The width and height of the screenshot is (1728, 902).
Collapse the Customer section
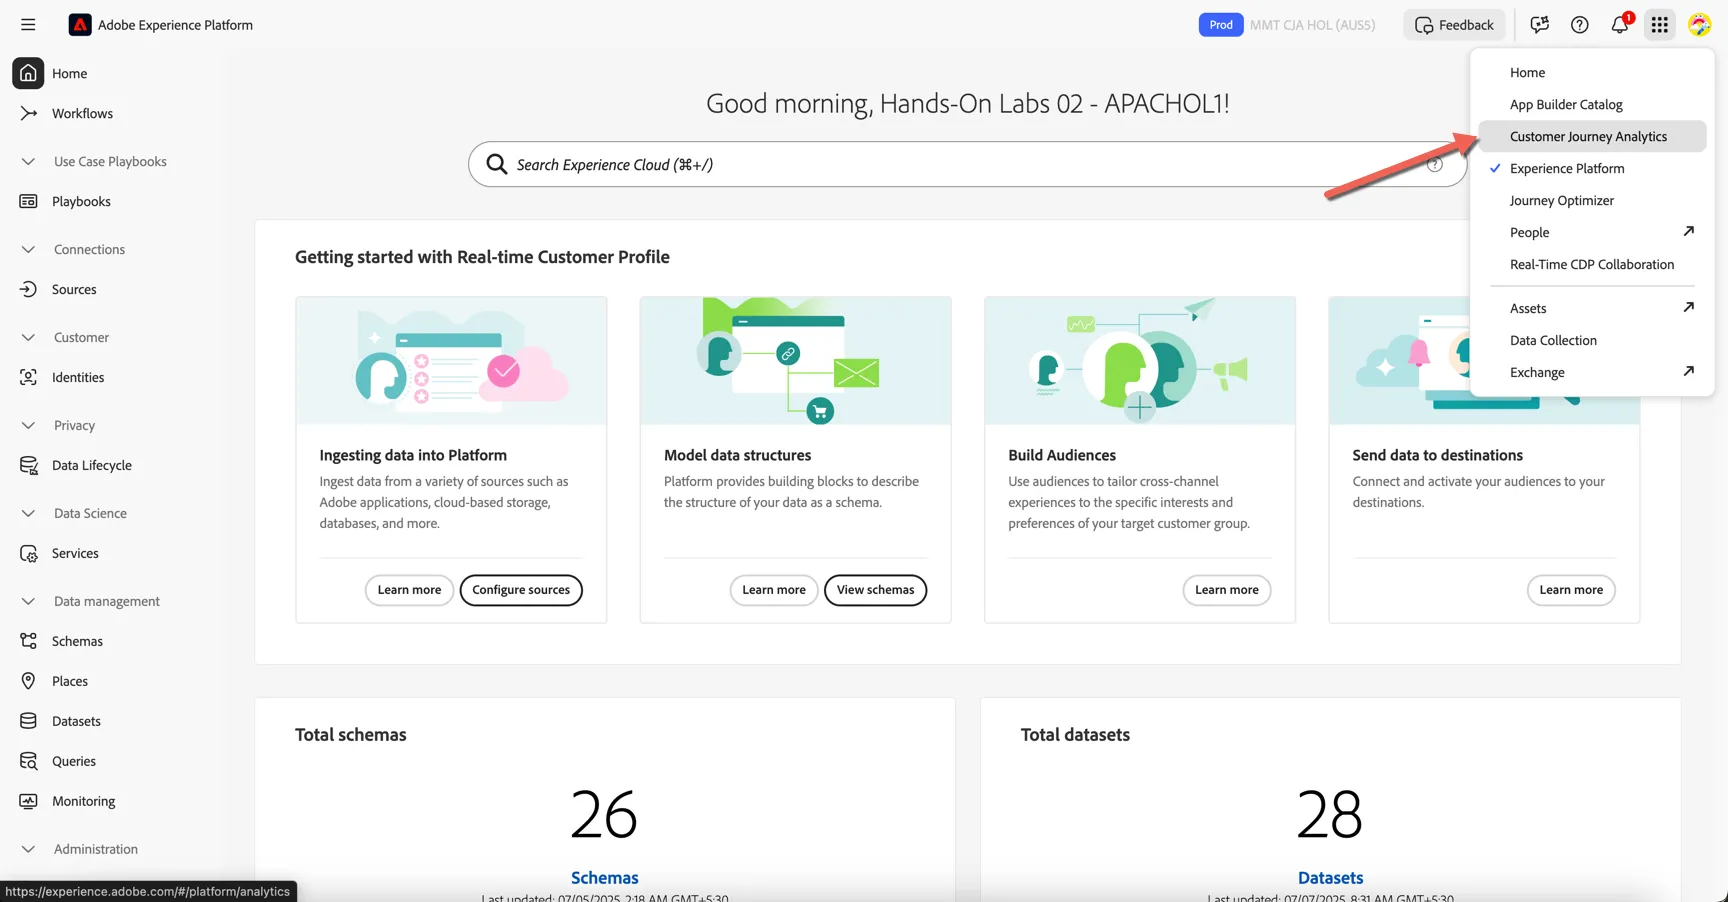(28, 337)
